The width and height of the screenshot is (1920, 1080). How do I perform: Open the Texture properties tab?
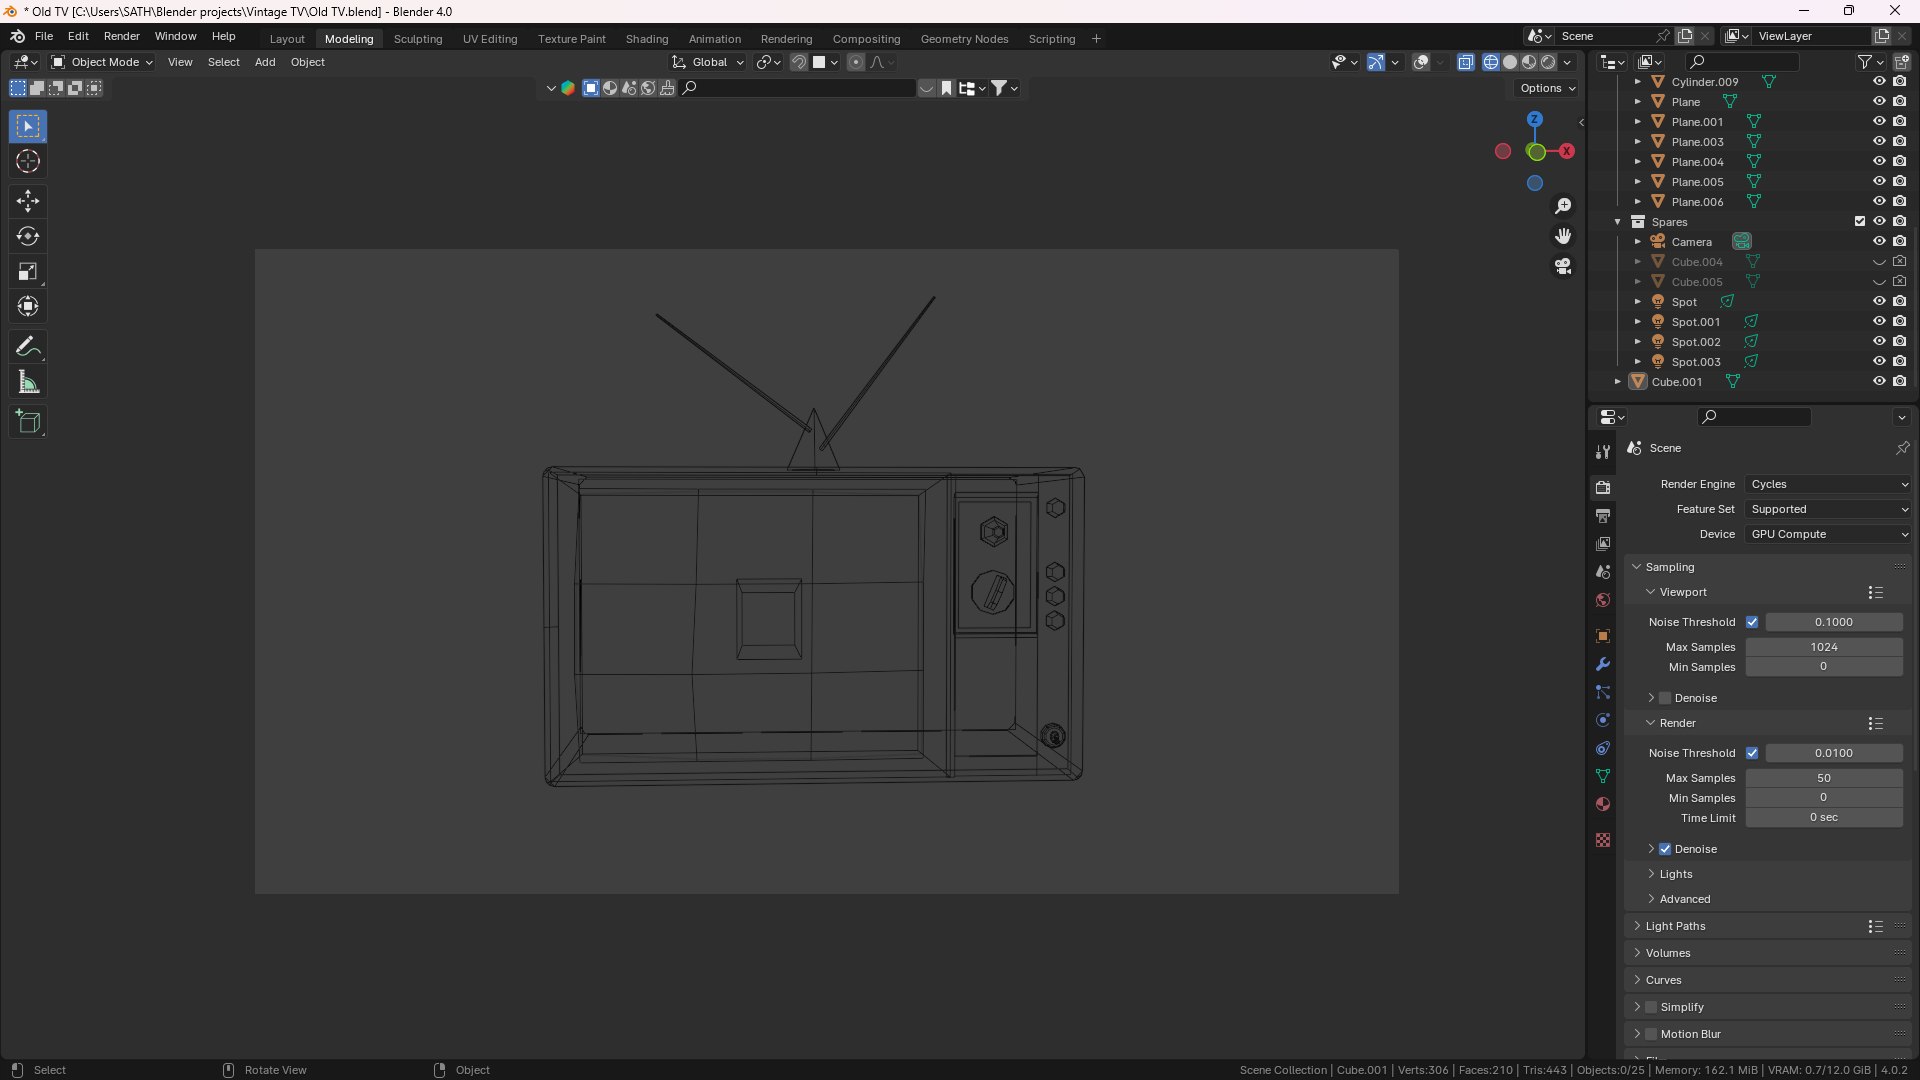coord(1603,840)
